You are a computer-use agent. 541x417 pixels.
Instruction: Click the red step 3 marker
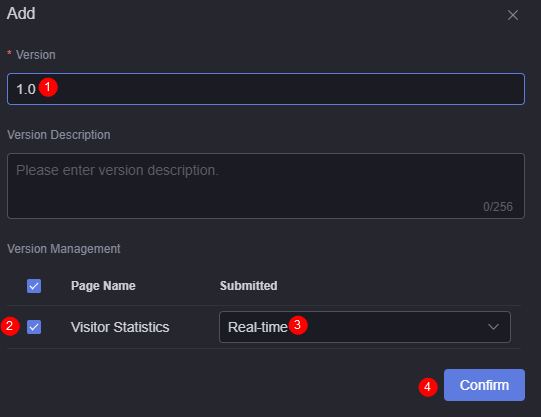pos(298,325)
